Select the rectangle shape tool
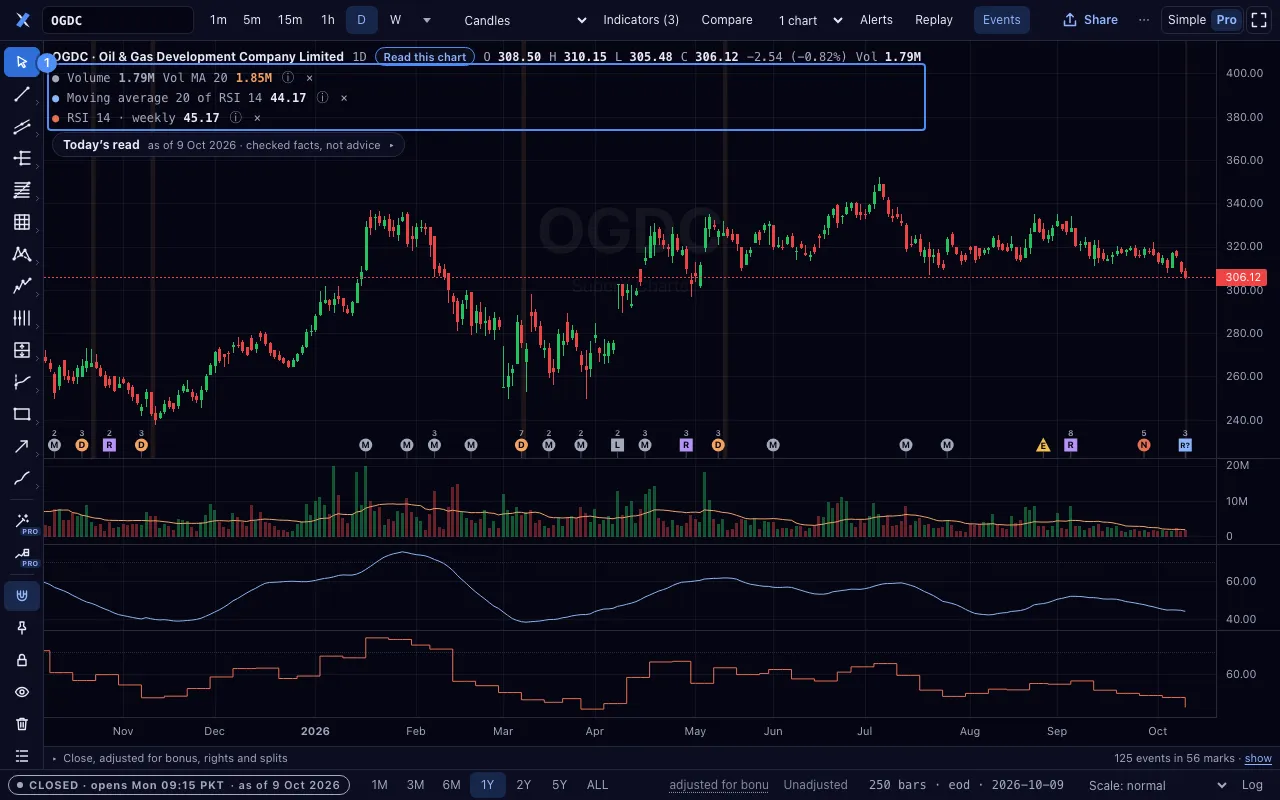Viewport: 1280px width, 800px height. [x=22, y=414]
